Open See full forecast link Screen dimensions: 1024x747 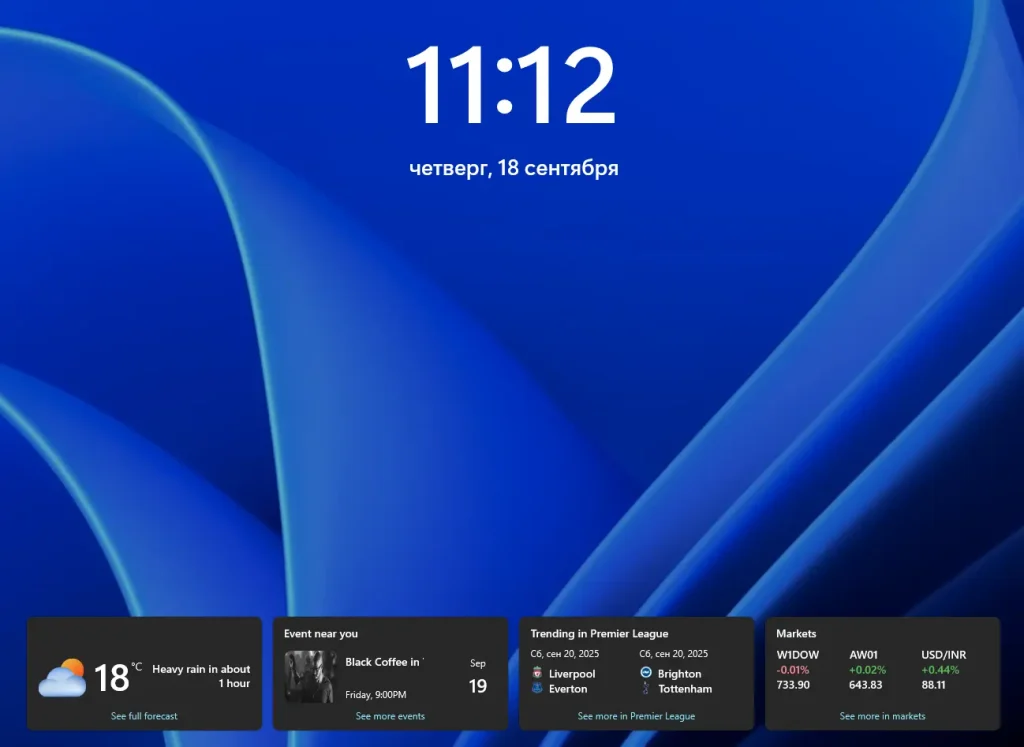[x=144, y=716]
